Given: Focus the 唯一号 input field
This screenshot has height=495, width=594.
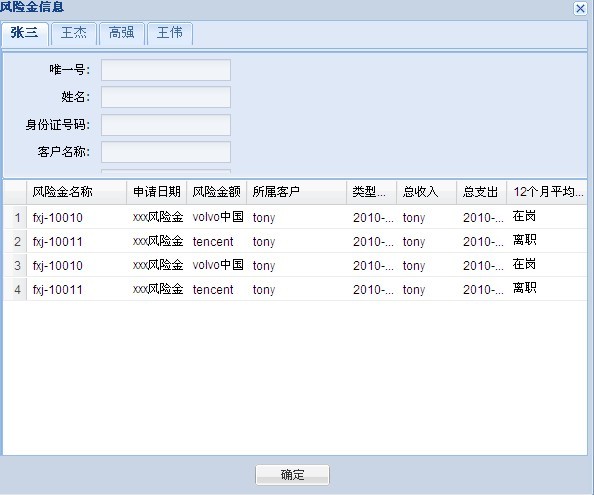Looking at the screenshot, I should [x=166, y=70].
